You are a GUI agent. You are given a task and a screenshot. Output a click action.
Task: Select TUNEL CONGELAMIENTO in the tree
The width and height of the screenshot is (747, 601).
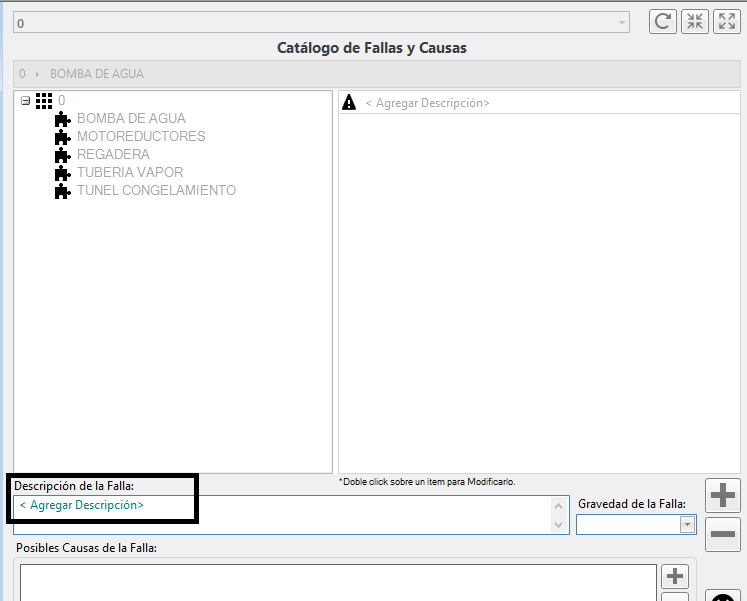pos(156,190)
